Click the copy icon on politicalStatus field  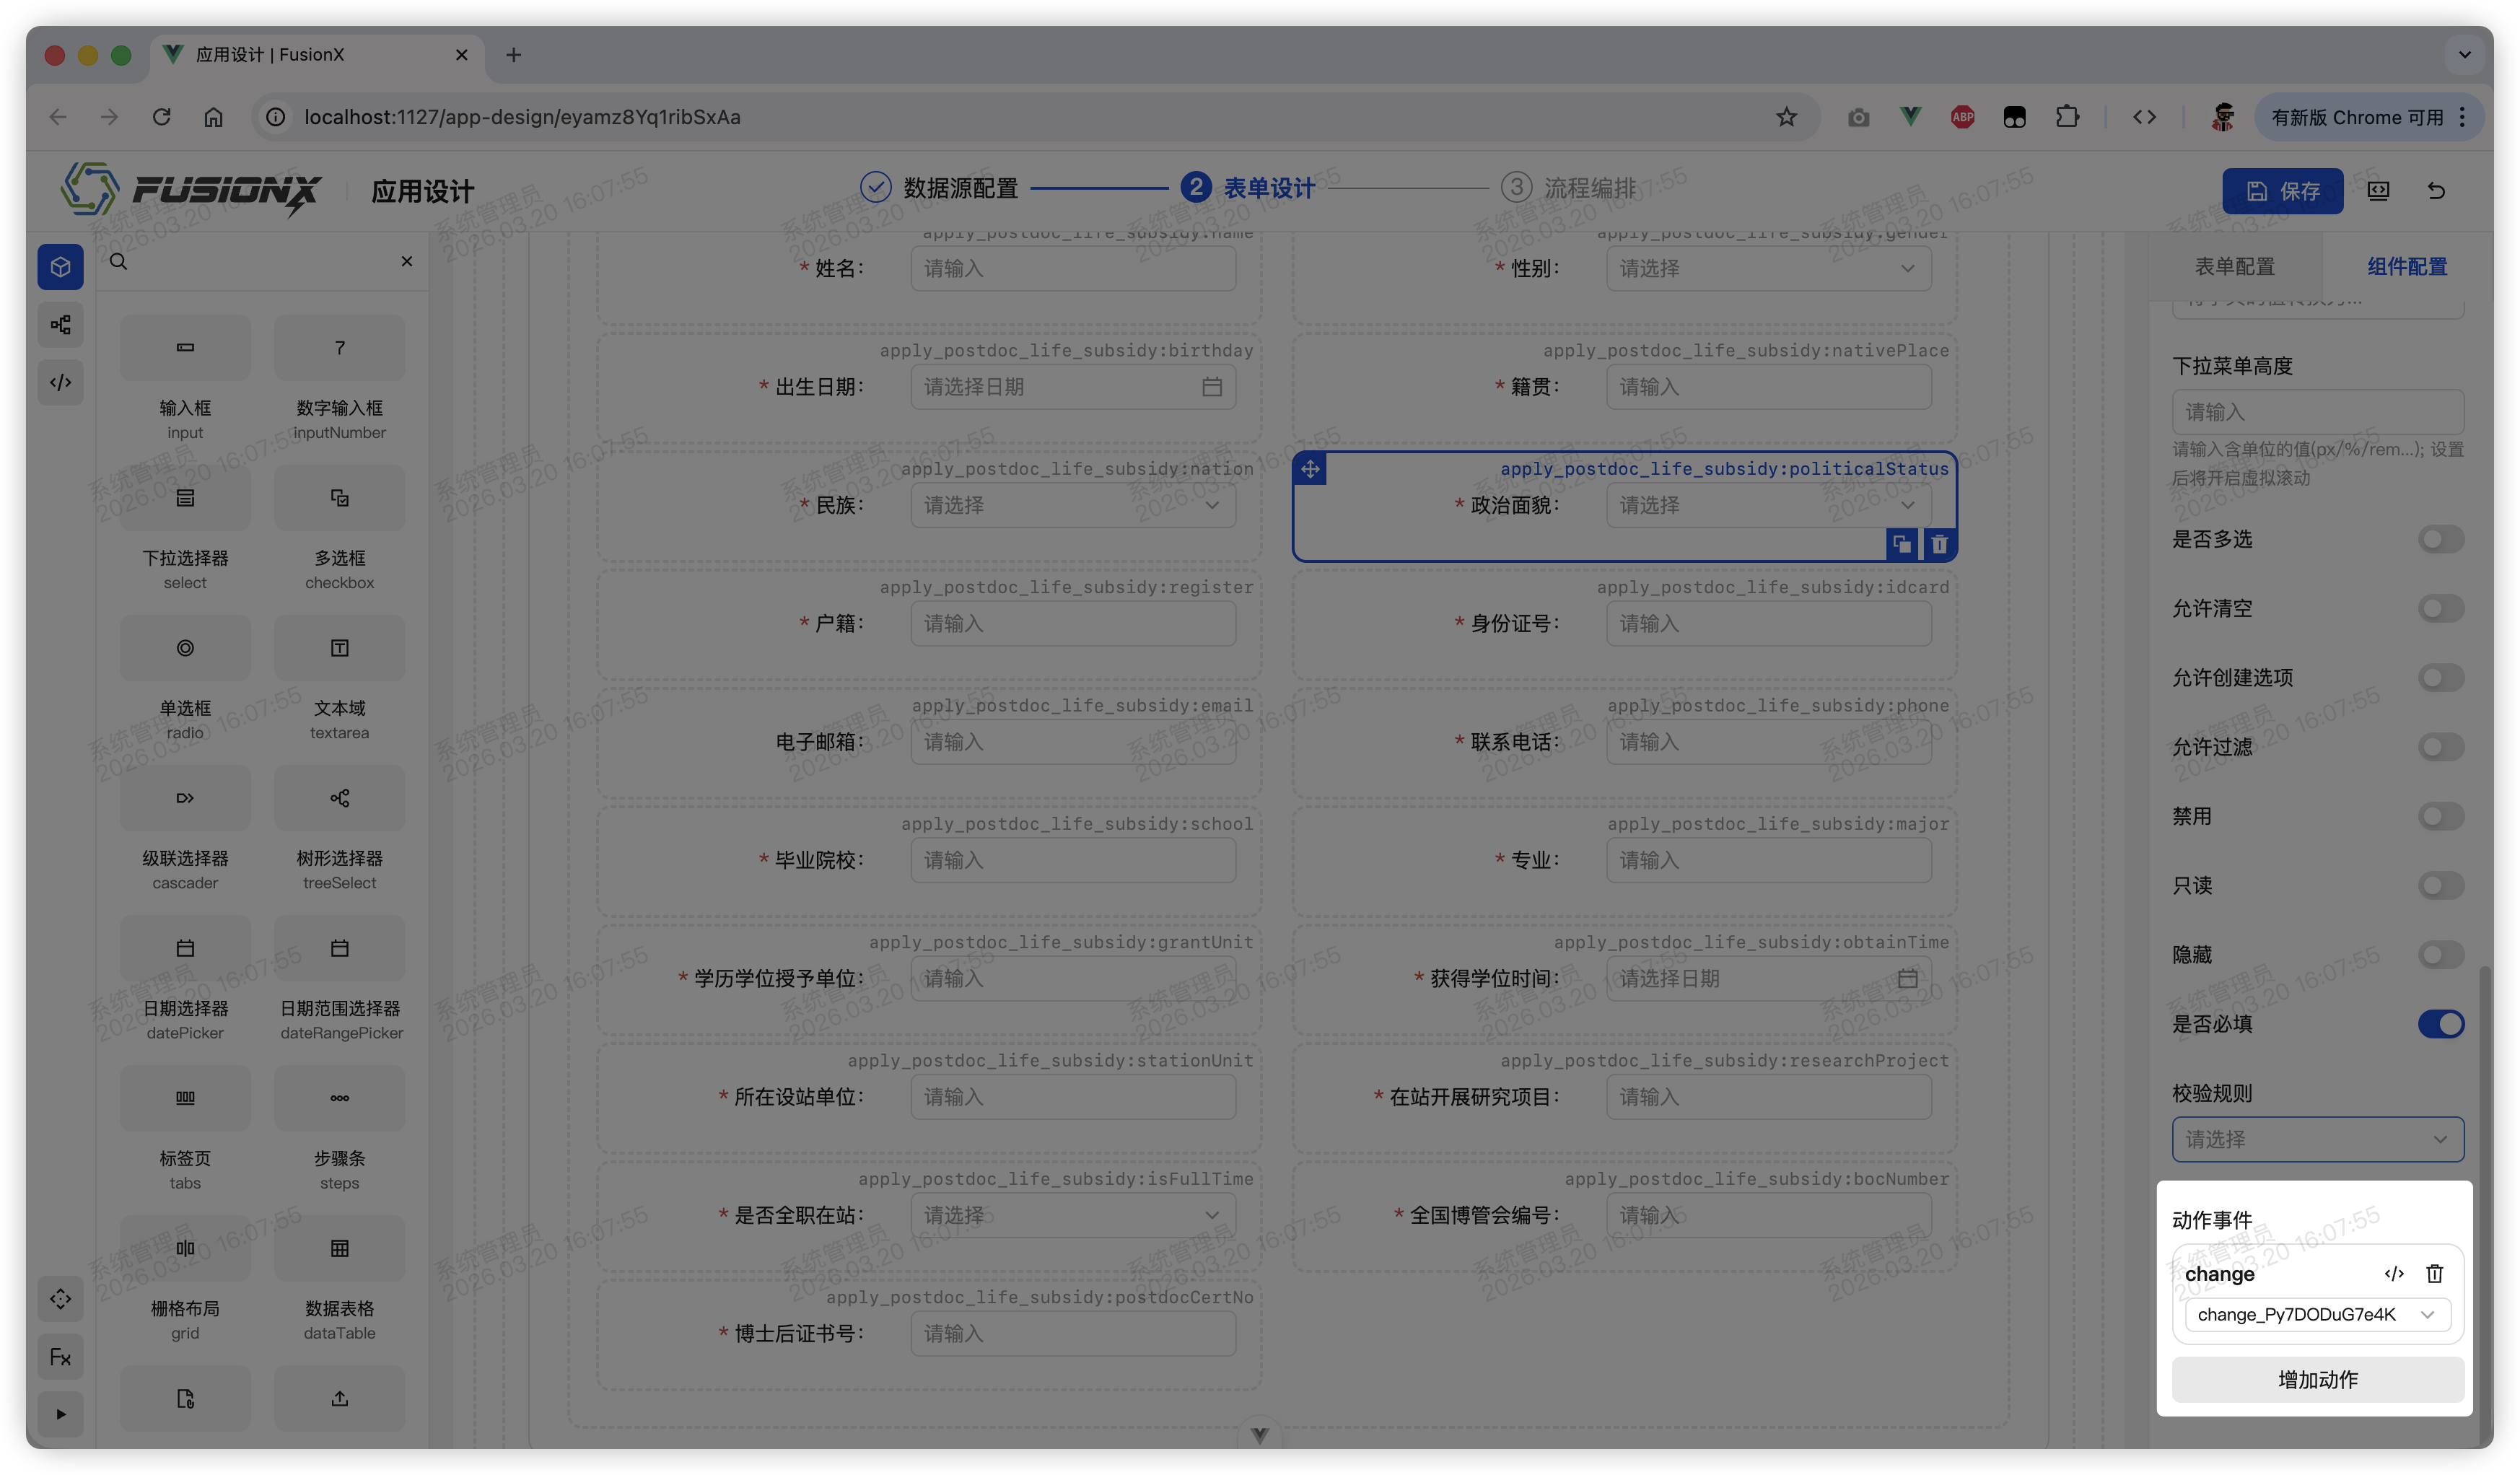pyautogui.click(x=1902, y=544)
